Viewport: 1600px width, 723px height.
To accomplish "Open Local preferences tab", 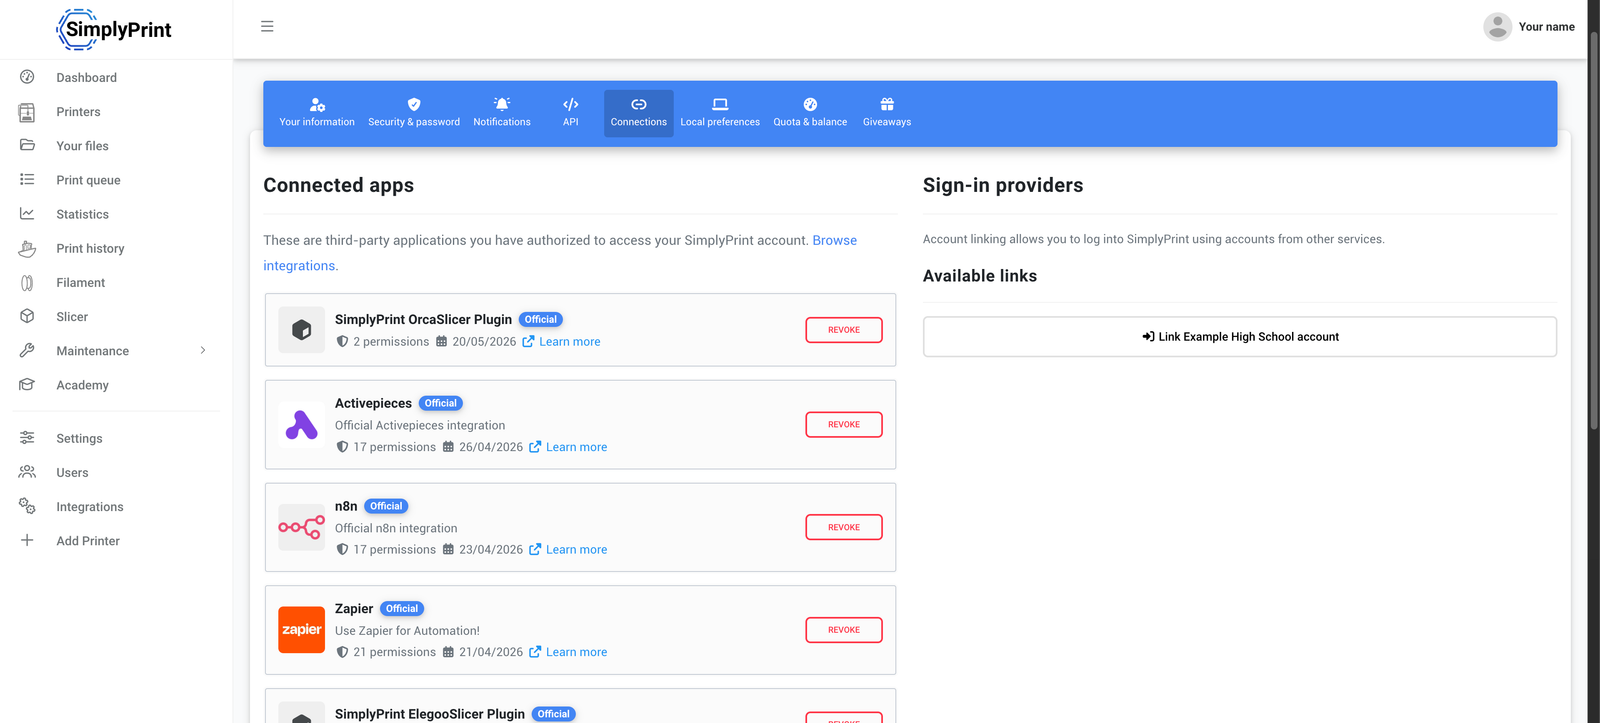I will pyautogui.click(x=720, y=113).
